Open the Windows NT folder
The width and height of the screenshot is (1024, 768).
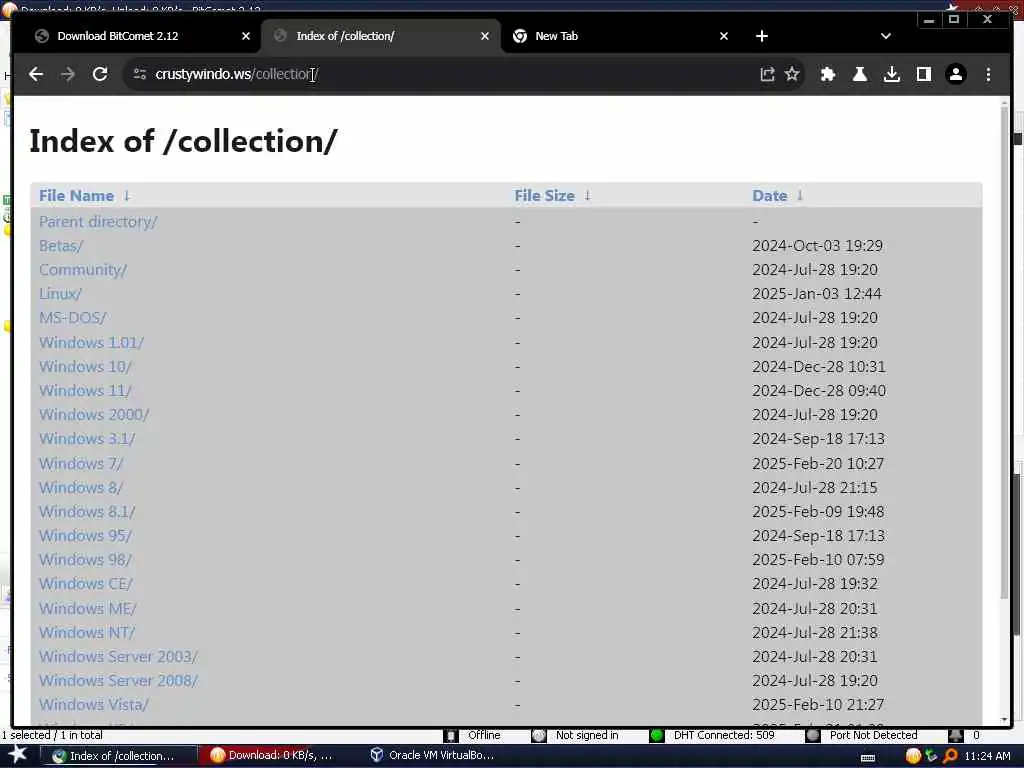(x=87, y=633)
